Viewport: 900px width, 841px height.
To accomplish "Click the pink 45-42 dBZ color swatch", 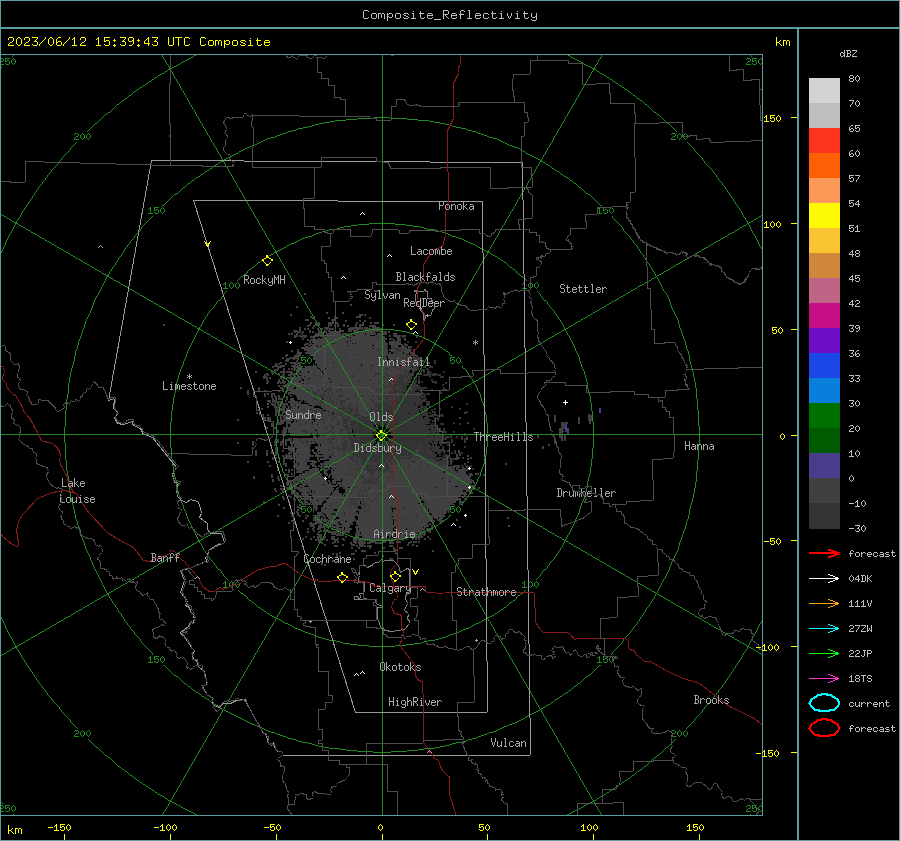I will click(824, 291).
